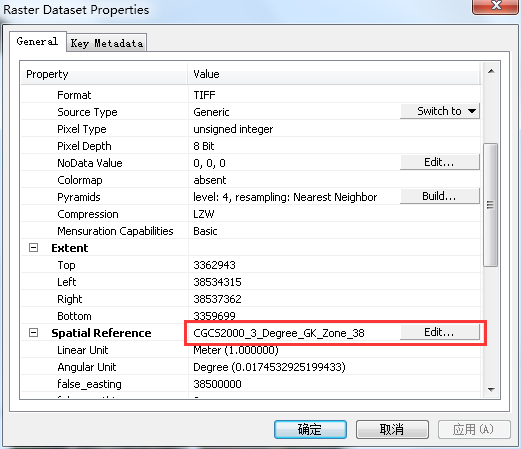Select the Linear Unit row label

[83, 350]
